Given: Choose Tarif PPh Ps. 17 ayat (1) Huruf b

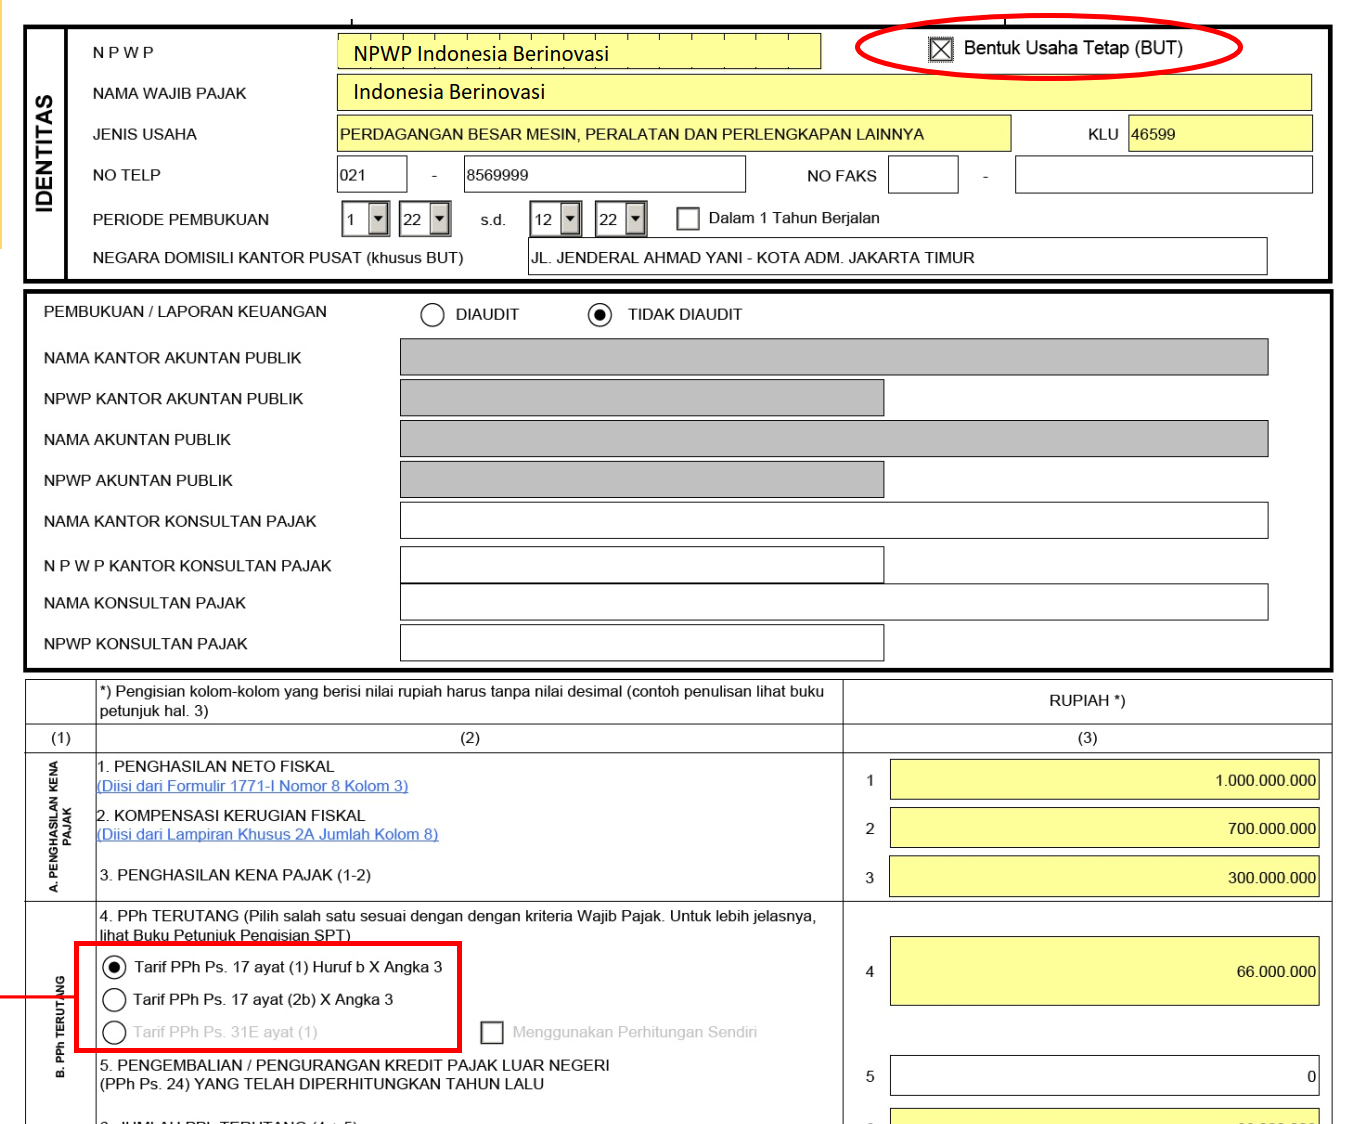Looking at the screenshot, I should [115, 967].
